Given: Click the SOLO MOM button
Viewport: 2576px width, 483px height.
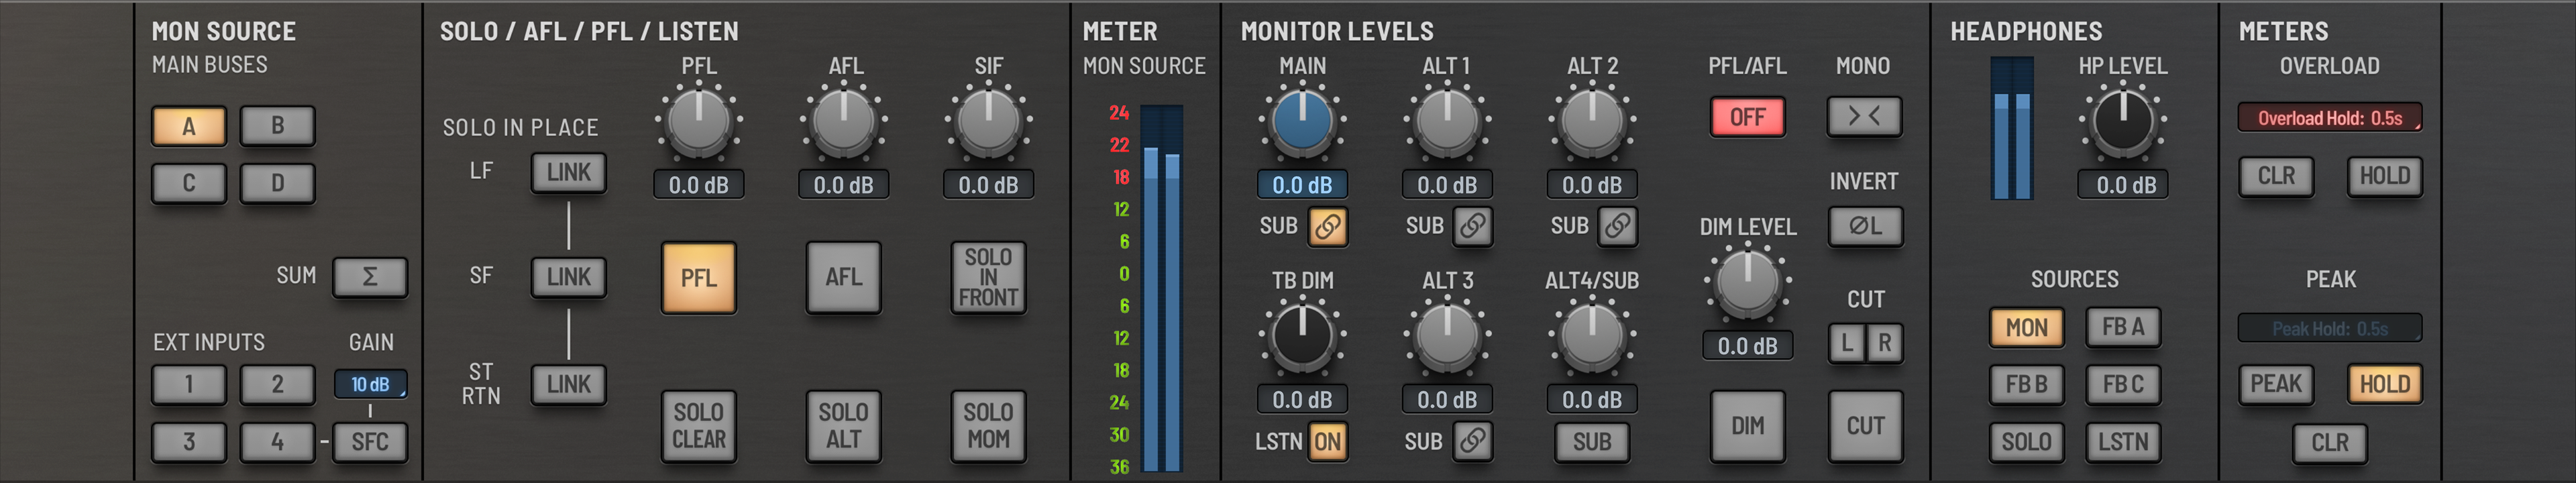Looking at the screenshot, I should point(989,426).
